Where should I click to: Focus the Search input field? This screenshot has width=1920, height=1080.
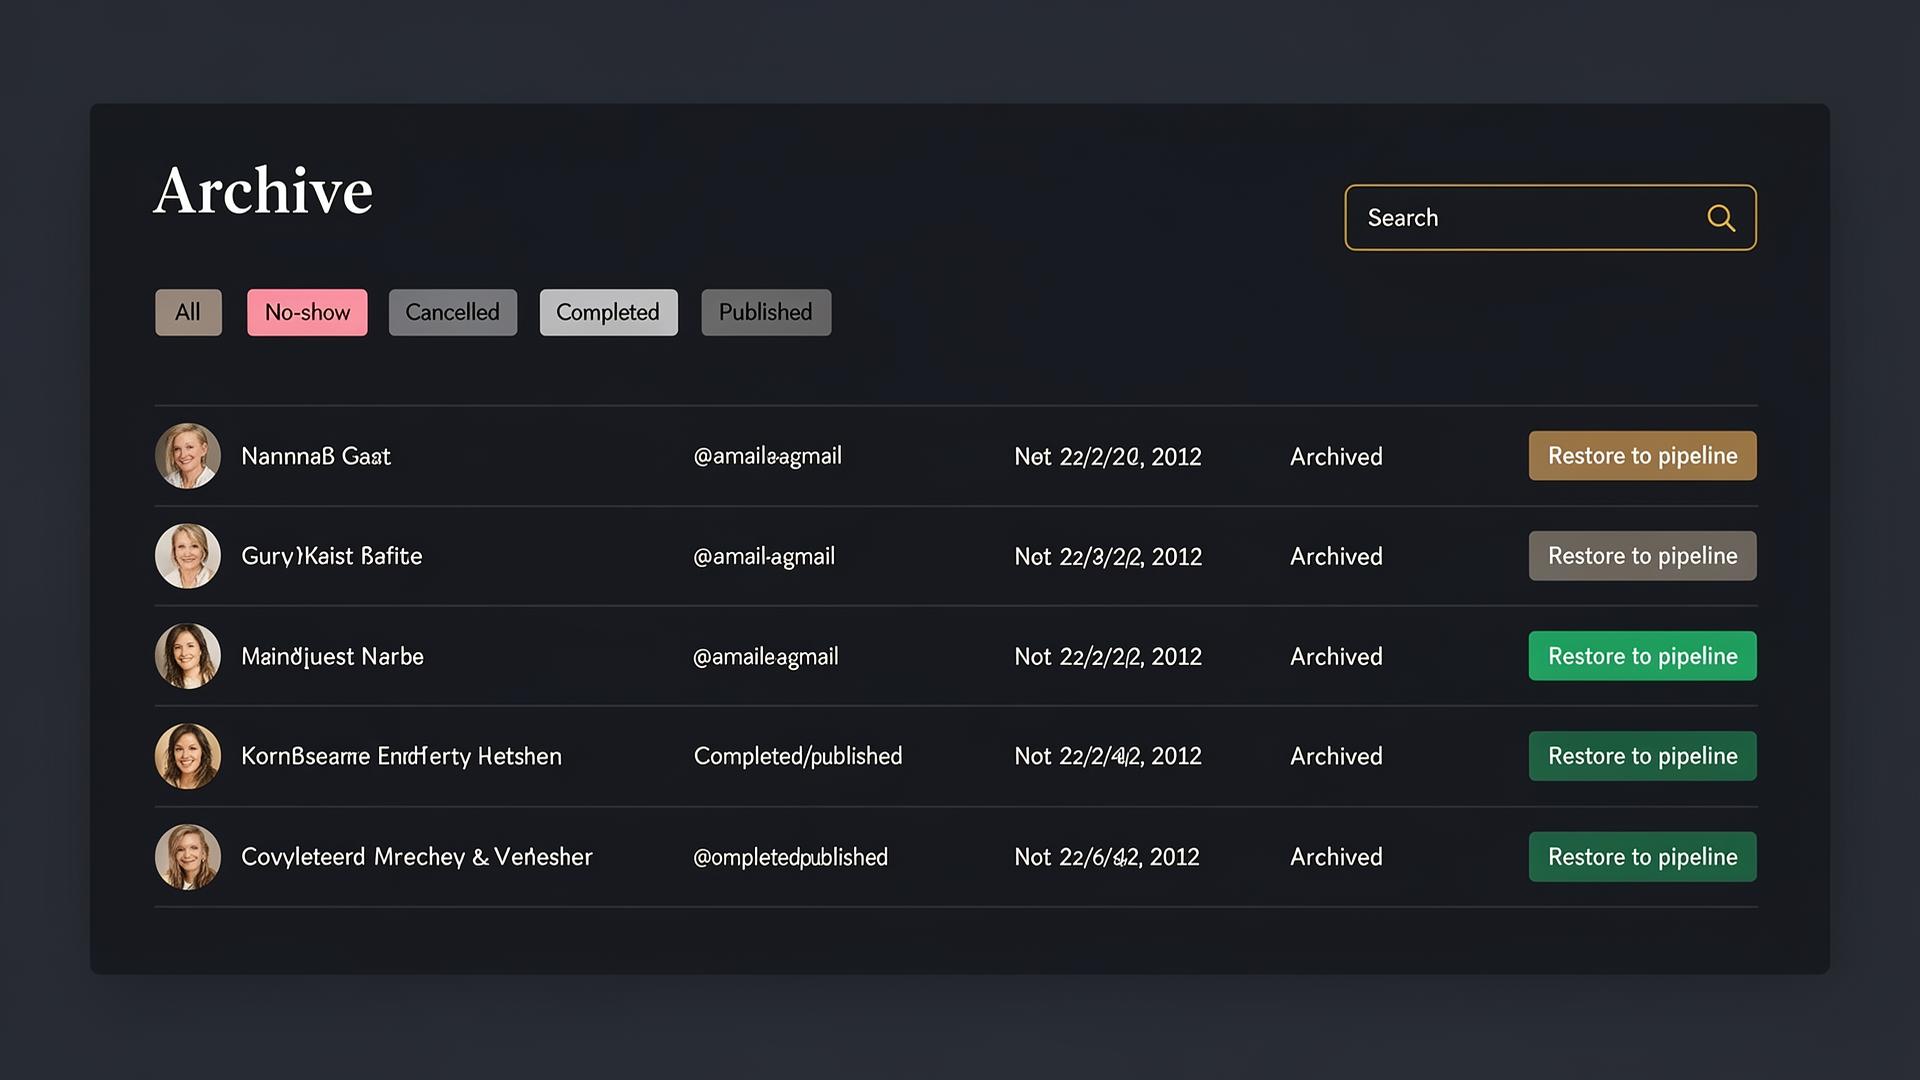coord(1550,218)
